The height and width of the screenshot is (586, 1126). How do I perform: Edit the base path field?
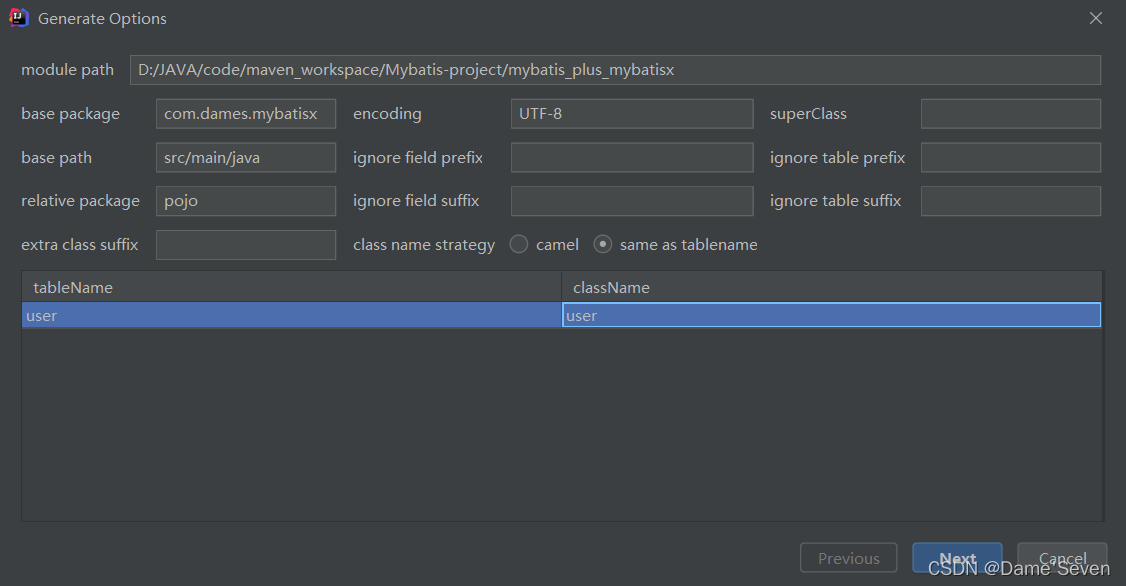[x=246, y=157]
